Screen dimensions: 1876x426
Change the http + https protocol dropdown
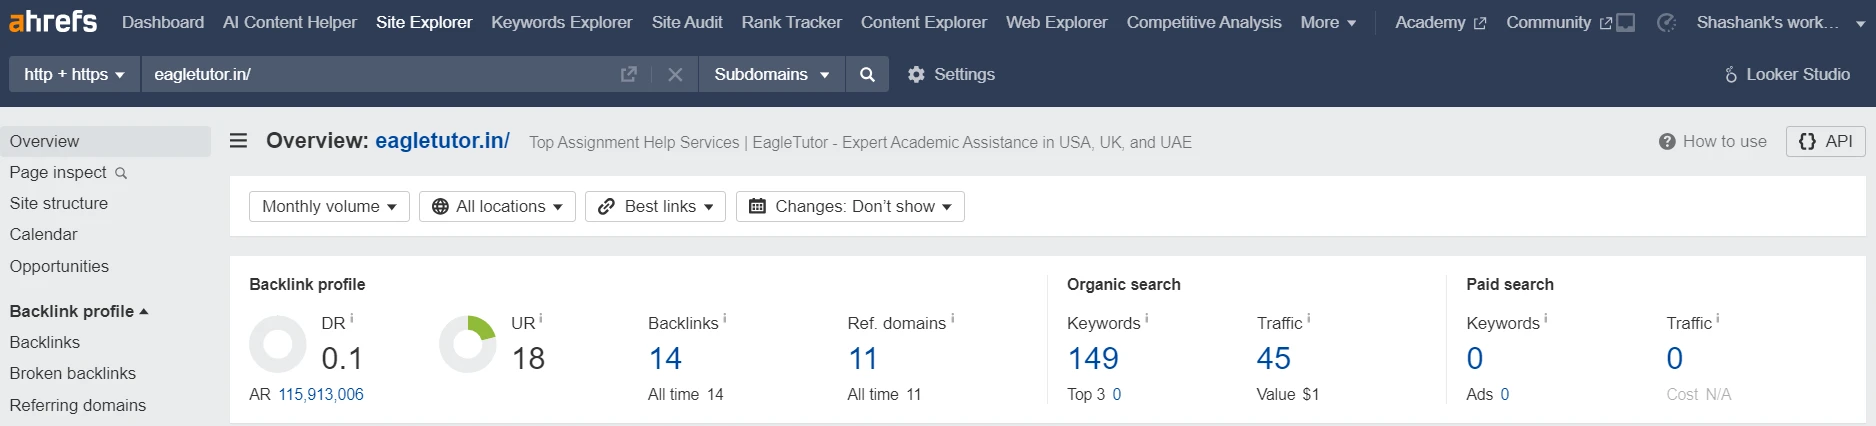click(x=74, y=74)
